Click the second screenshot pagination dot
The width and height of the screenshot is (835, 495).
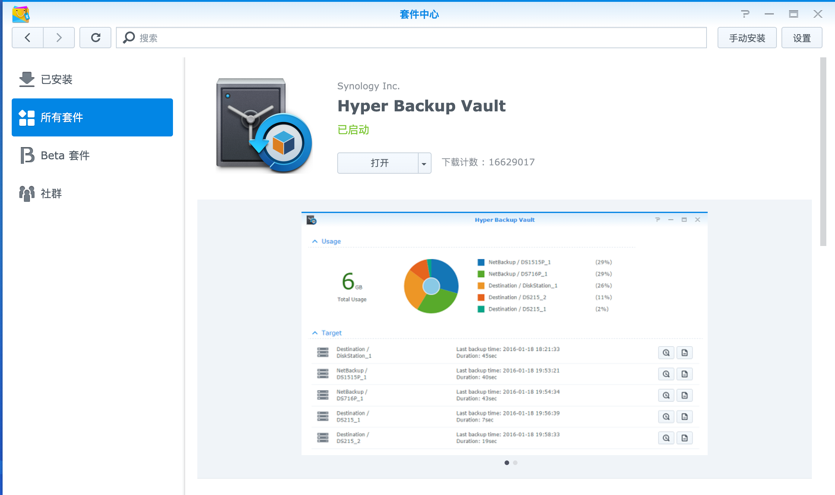click(516, 463)
